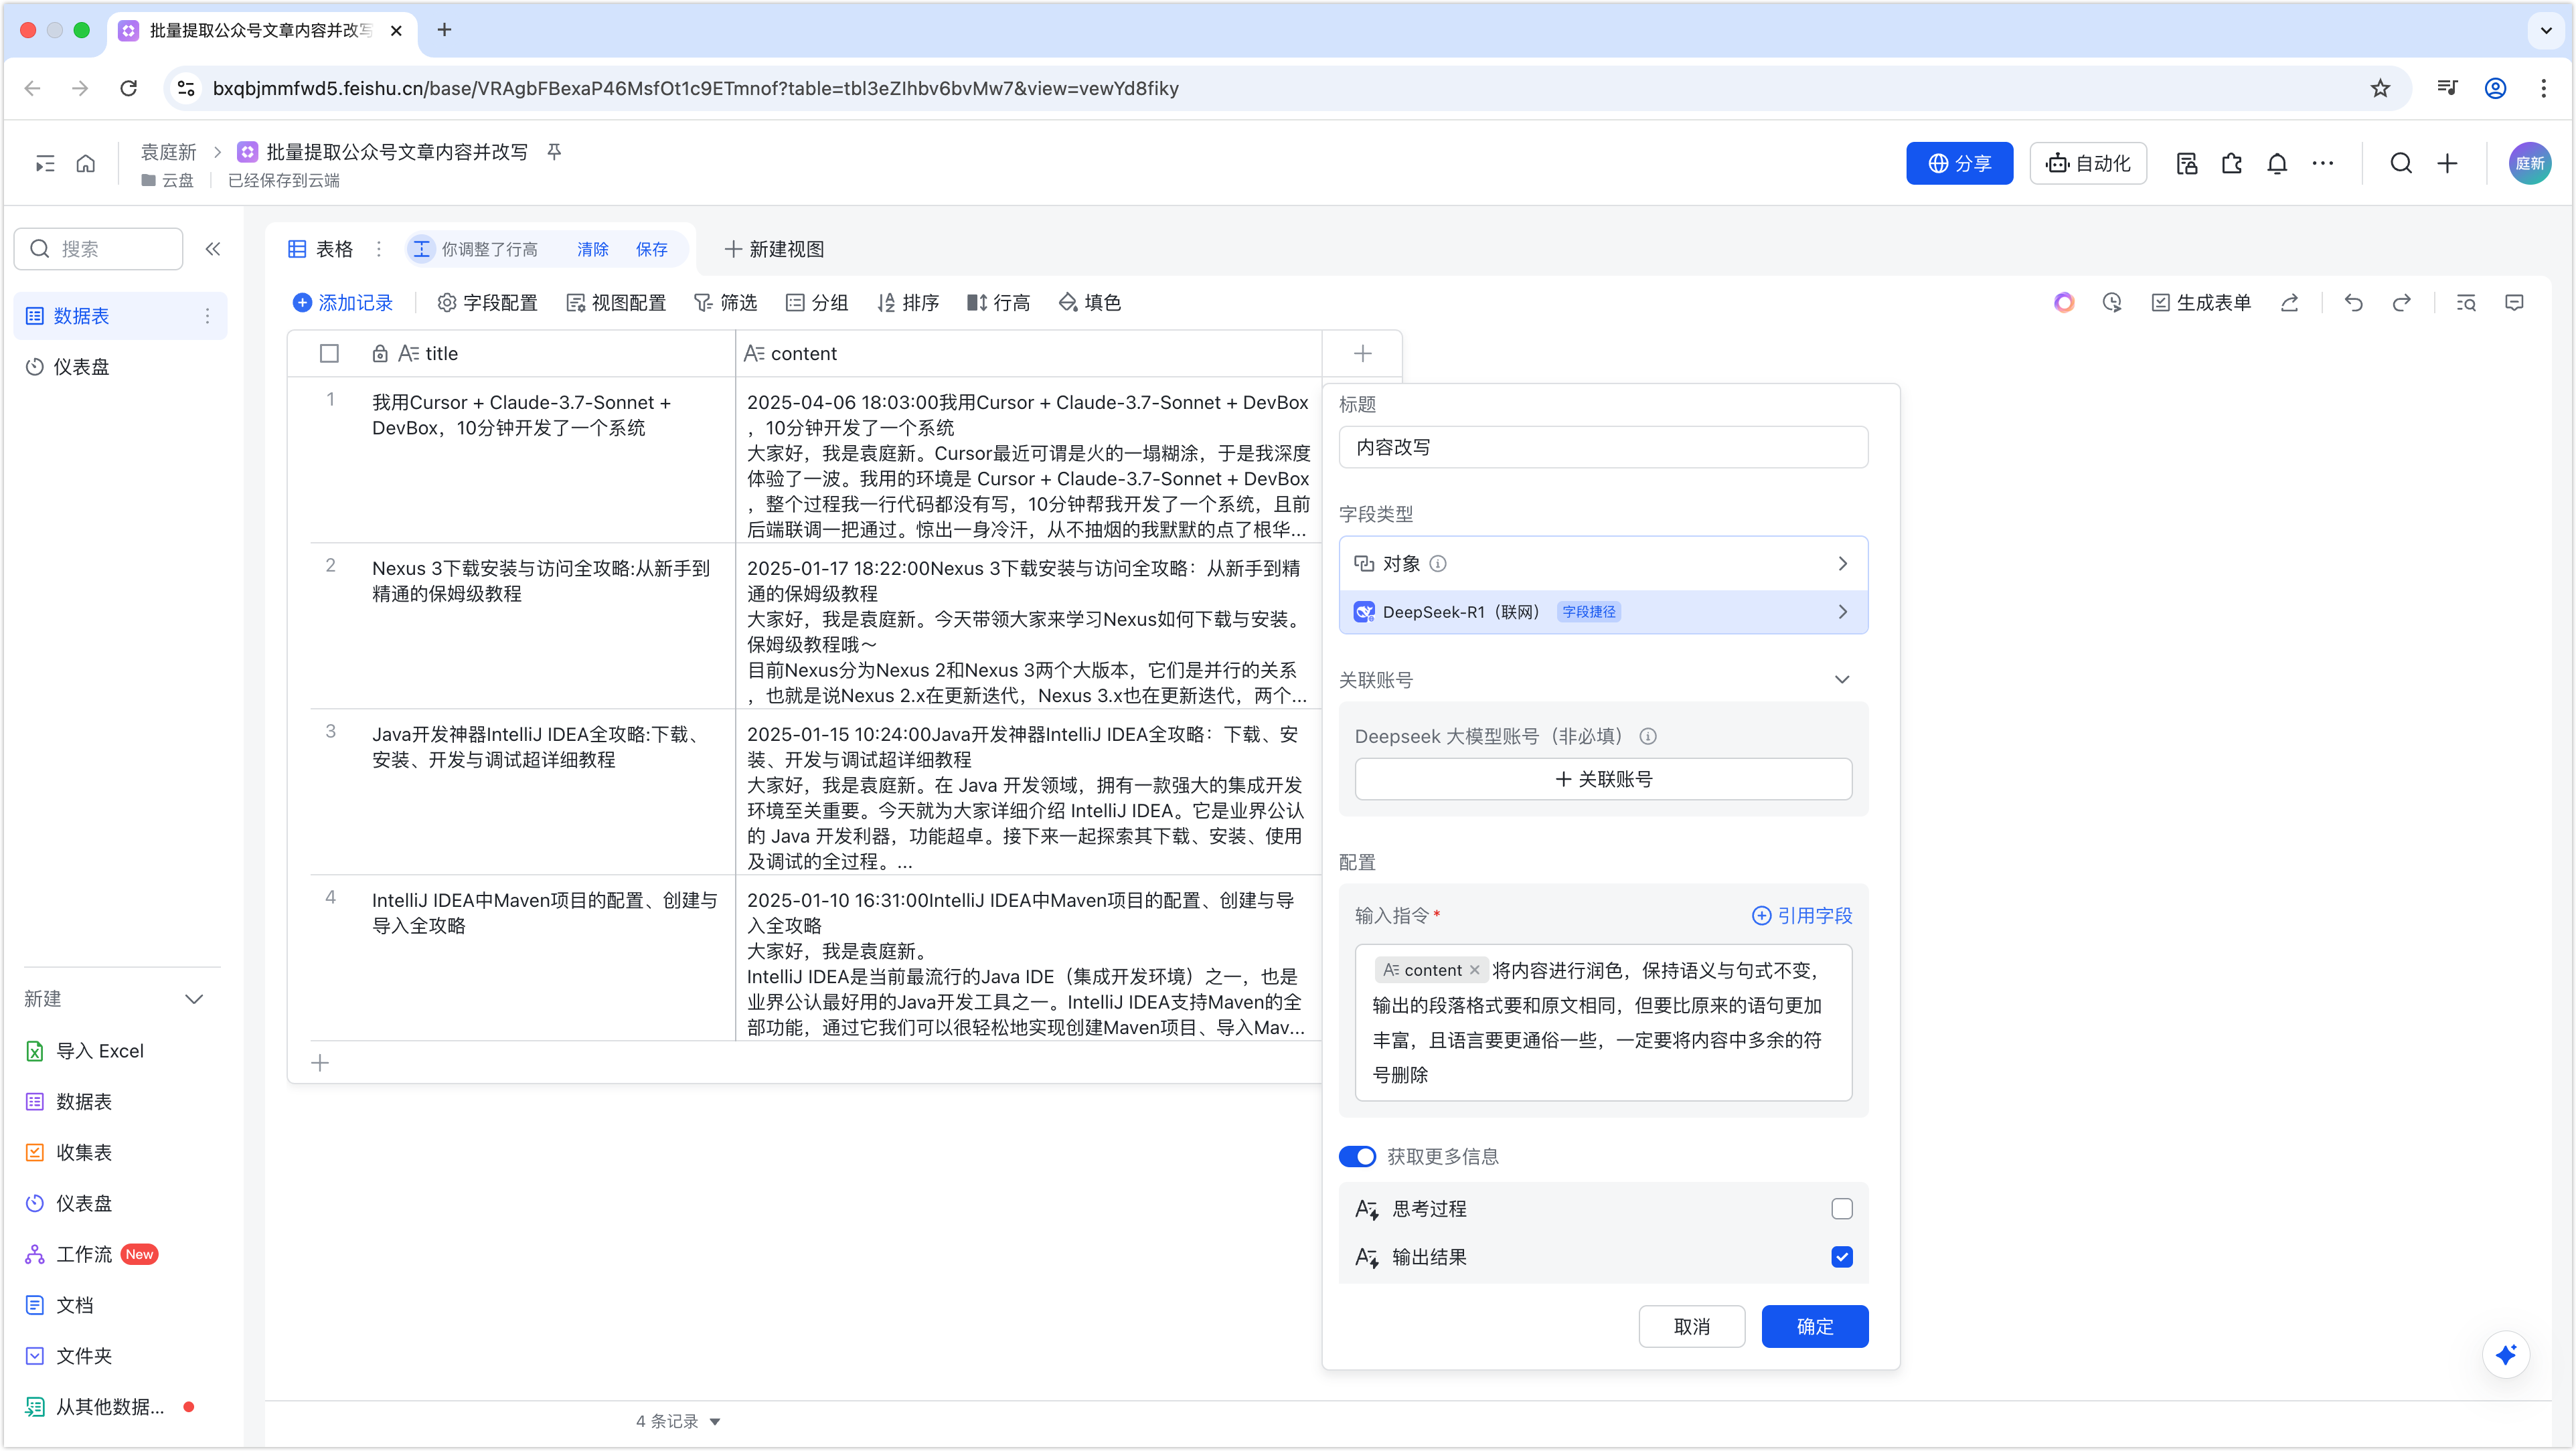Click the redo arrow icon
2576x1451 pixels.
click(x=2401, y=303)
